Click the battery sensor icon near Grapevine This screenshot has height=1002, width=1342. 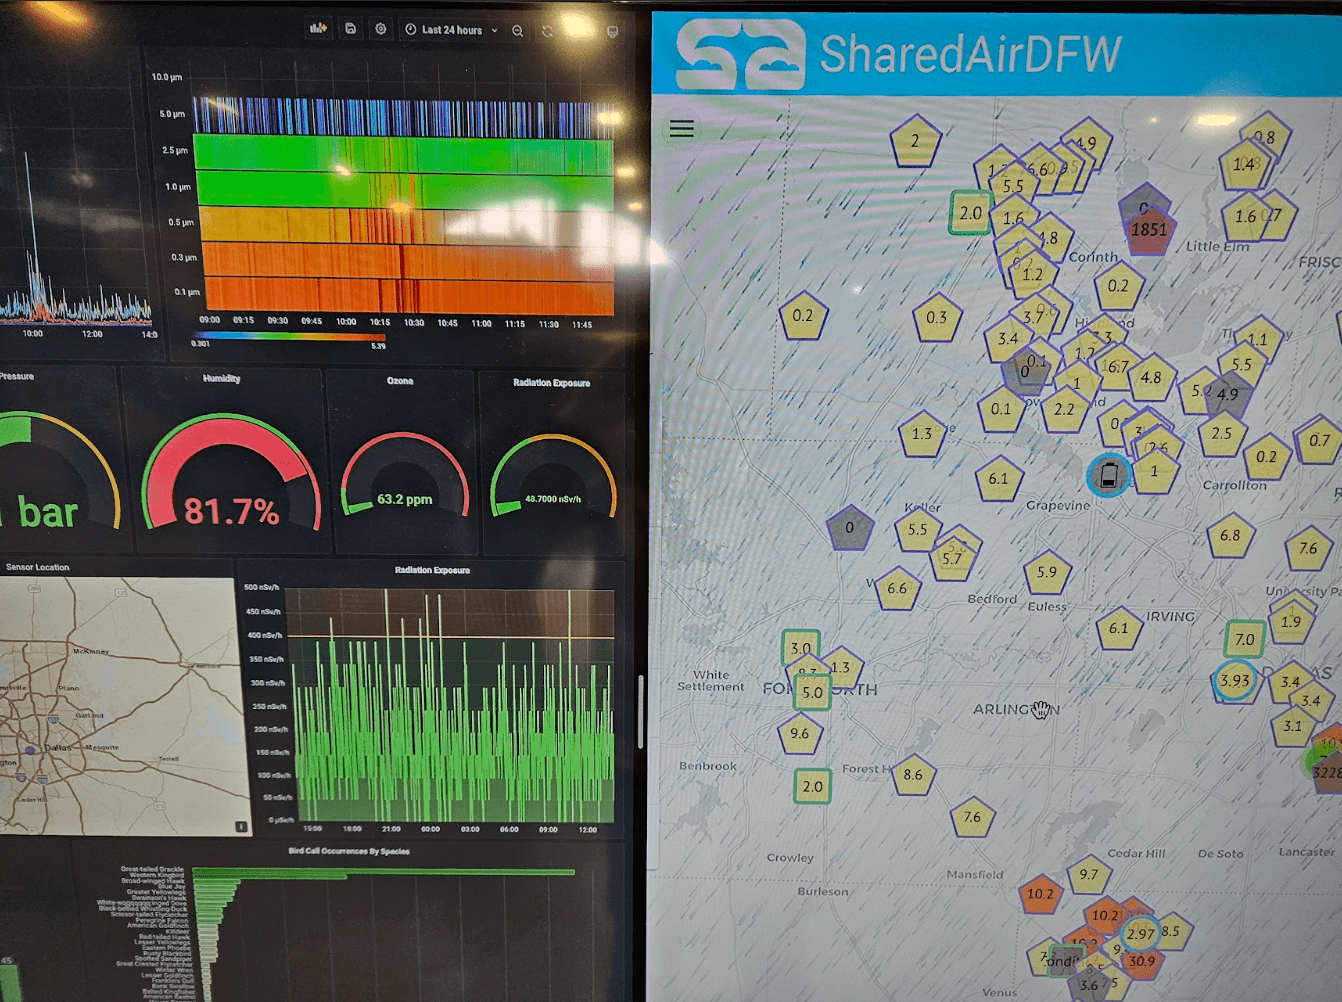point(1108,475)
